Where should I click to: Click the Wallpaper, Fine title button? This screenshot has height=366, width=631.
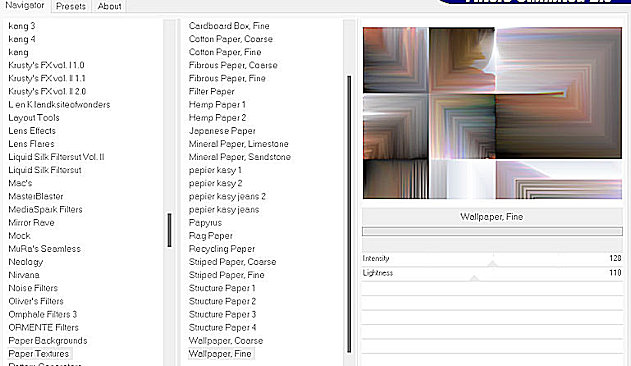[x=492, y=217]
